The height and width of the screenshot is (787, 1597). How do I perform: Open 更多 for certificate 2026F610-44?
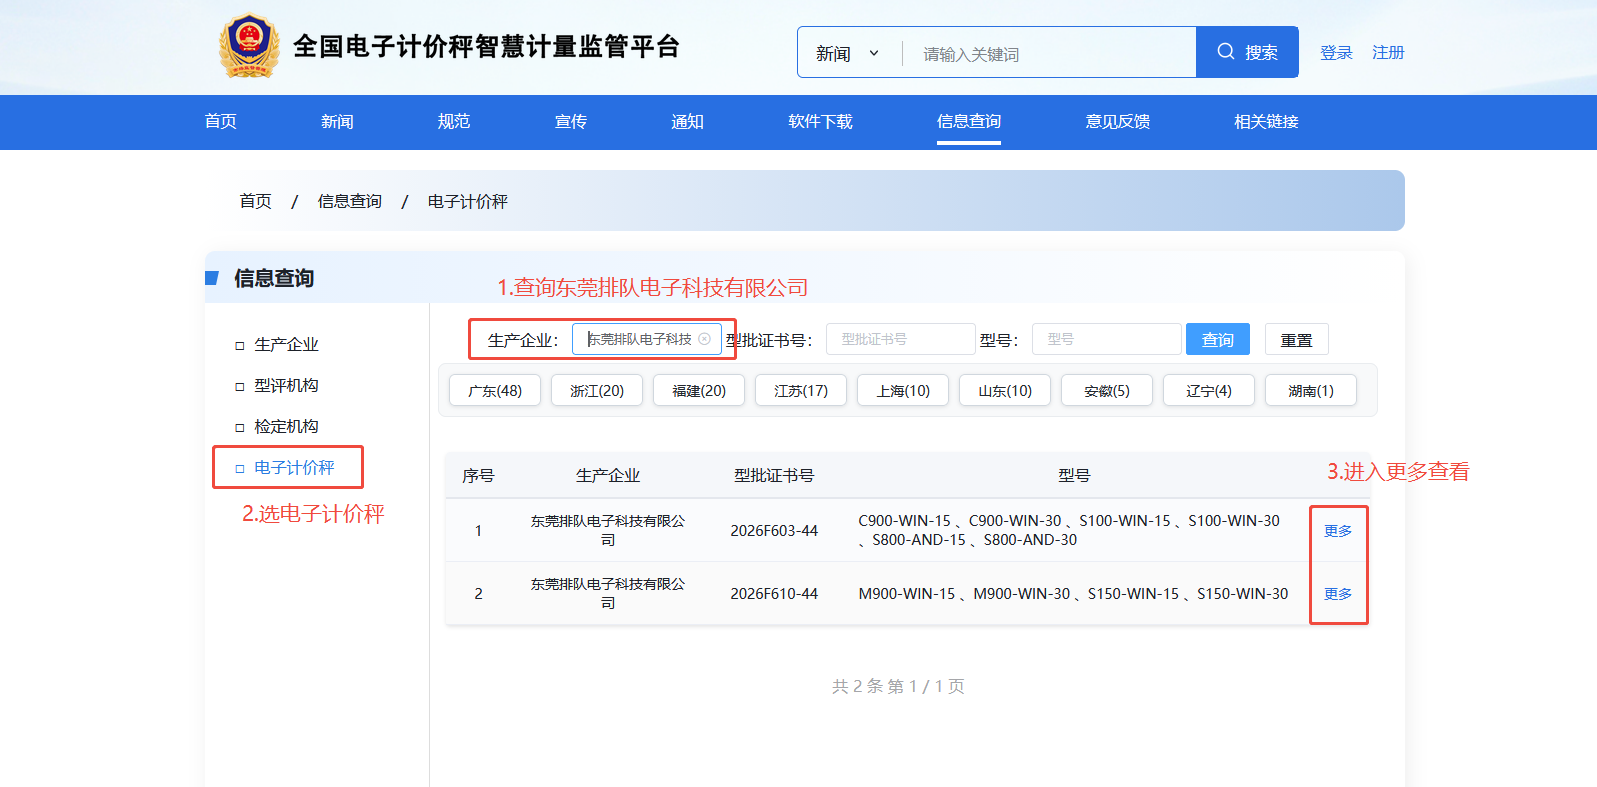tap(1337, 593)
